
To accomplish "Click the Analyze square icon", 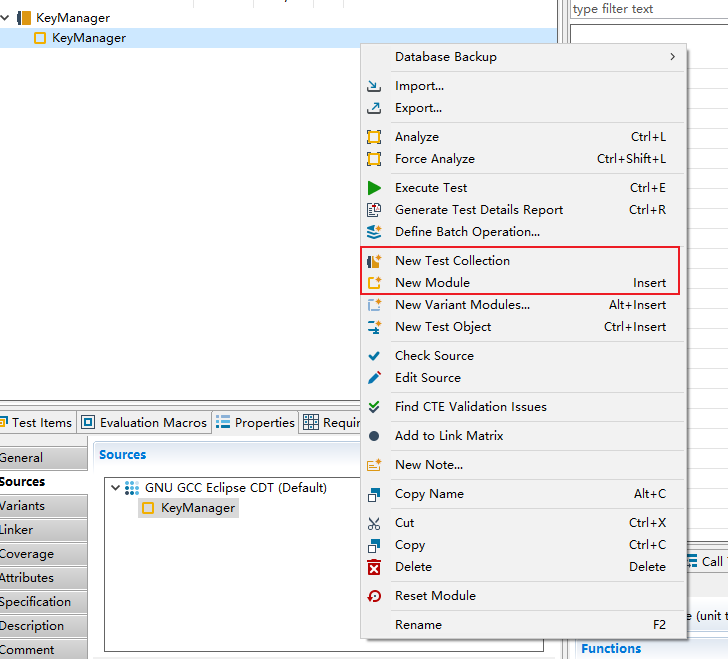I will point(374,137).
